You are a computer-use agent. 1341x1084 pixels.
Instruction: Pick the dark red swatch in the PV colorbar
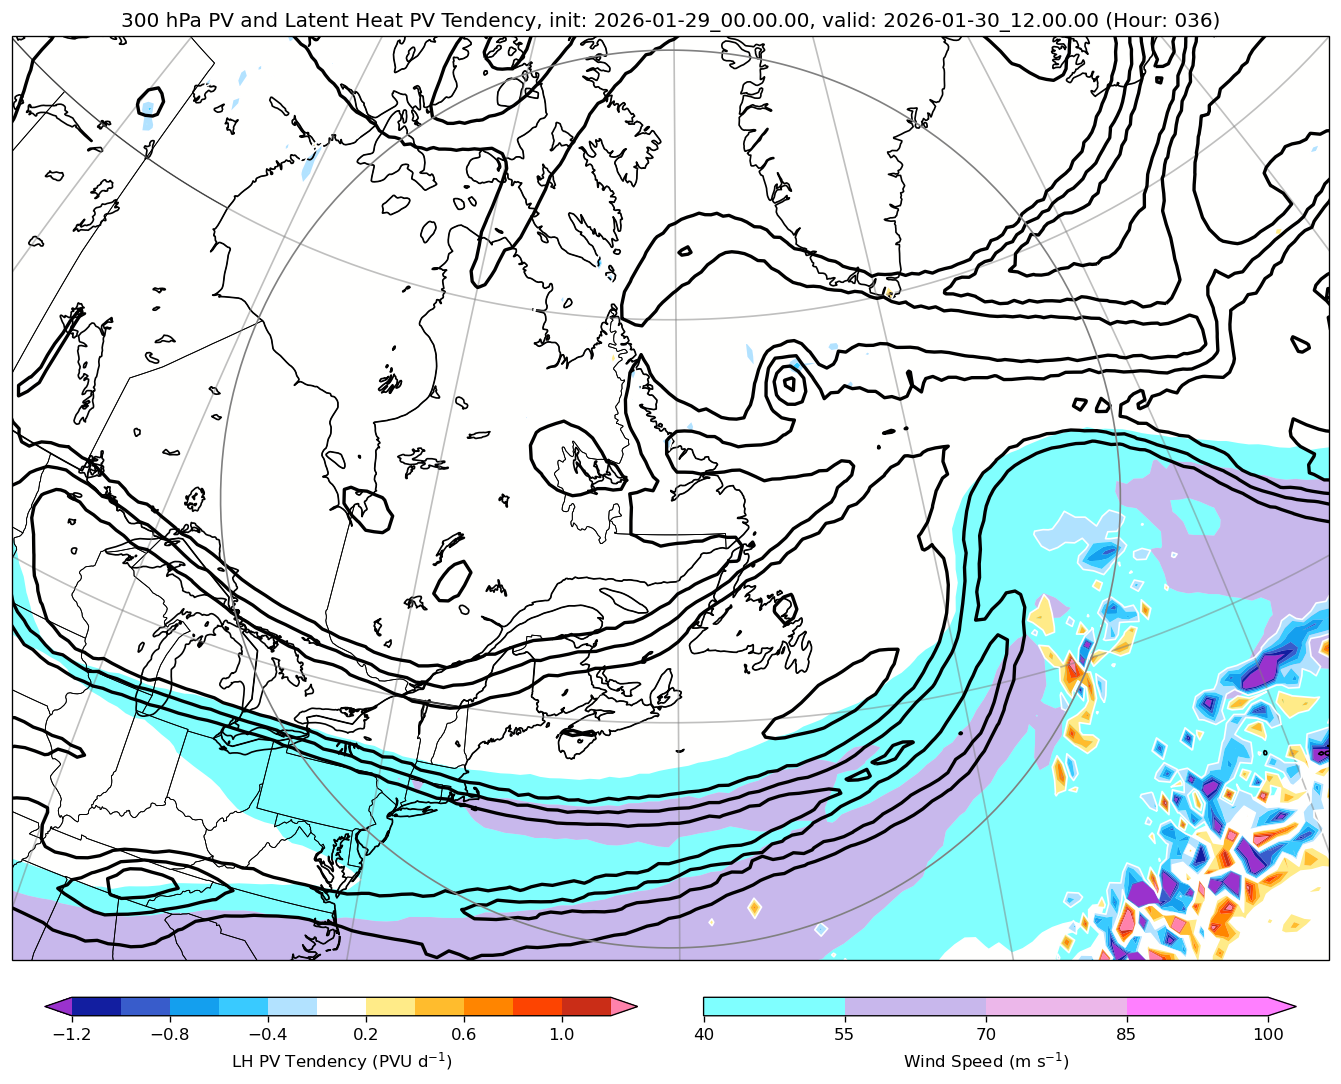[x=586, y=1006]
